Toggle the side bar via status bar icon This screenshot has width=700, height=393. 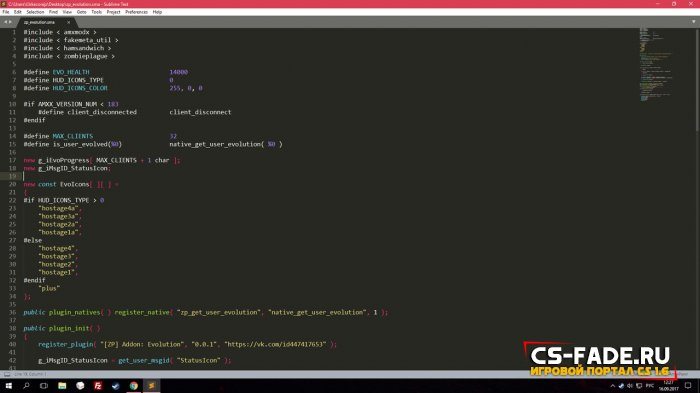[7, 374]
